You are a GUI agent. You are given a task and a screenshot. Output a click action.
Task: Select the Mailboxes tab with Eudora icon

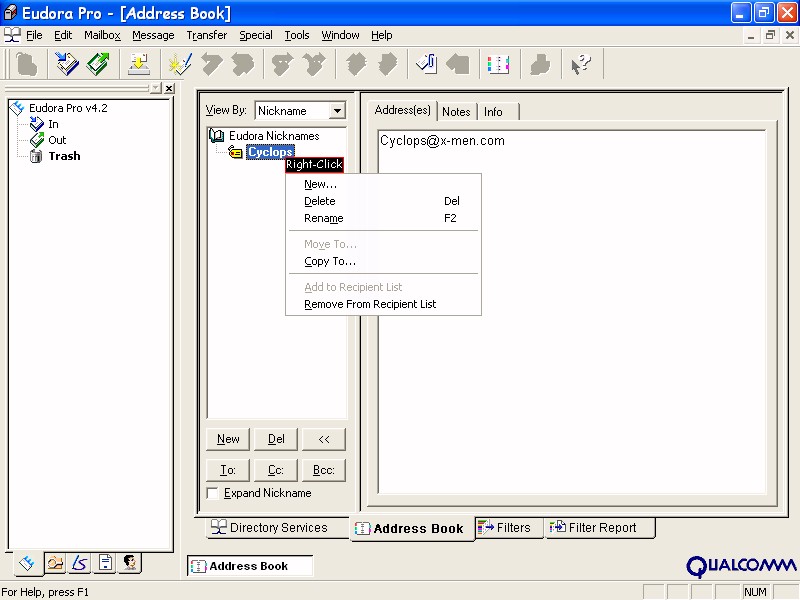(x=27, y=563)
